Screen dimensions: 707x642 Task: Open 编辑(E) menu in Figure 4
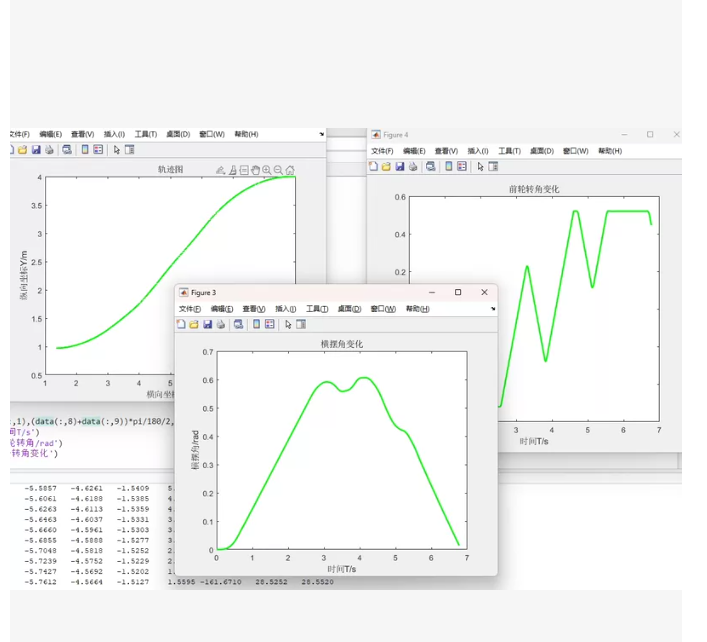click(414, 151)
